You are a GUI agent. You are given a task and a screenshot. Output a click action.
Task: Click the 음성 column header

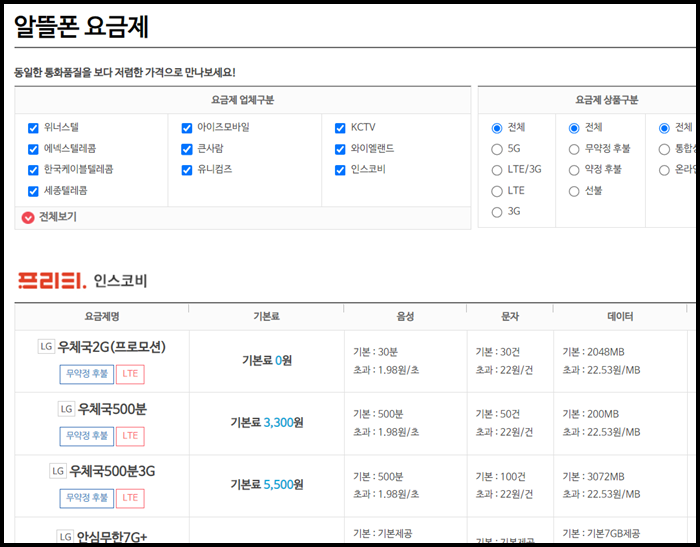pos(405,317)
